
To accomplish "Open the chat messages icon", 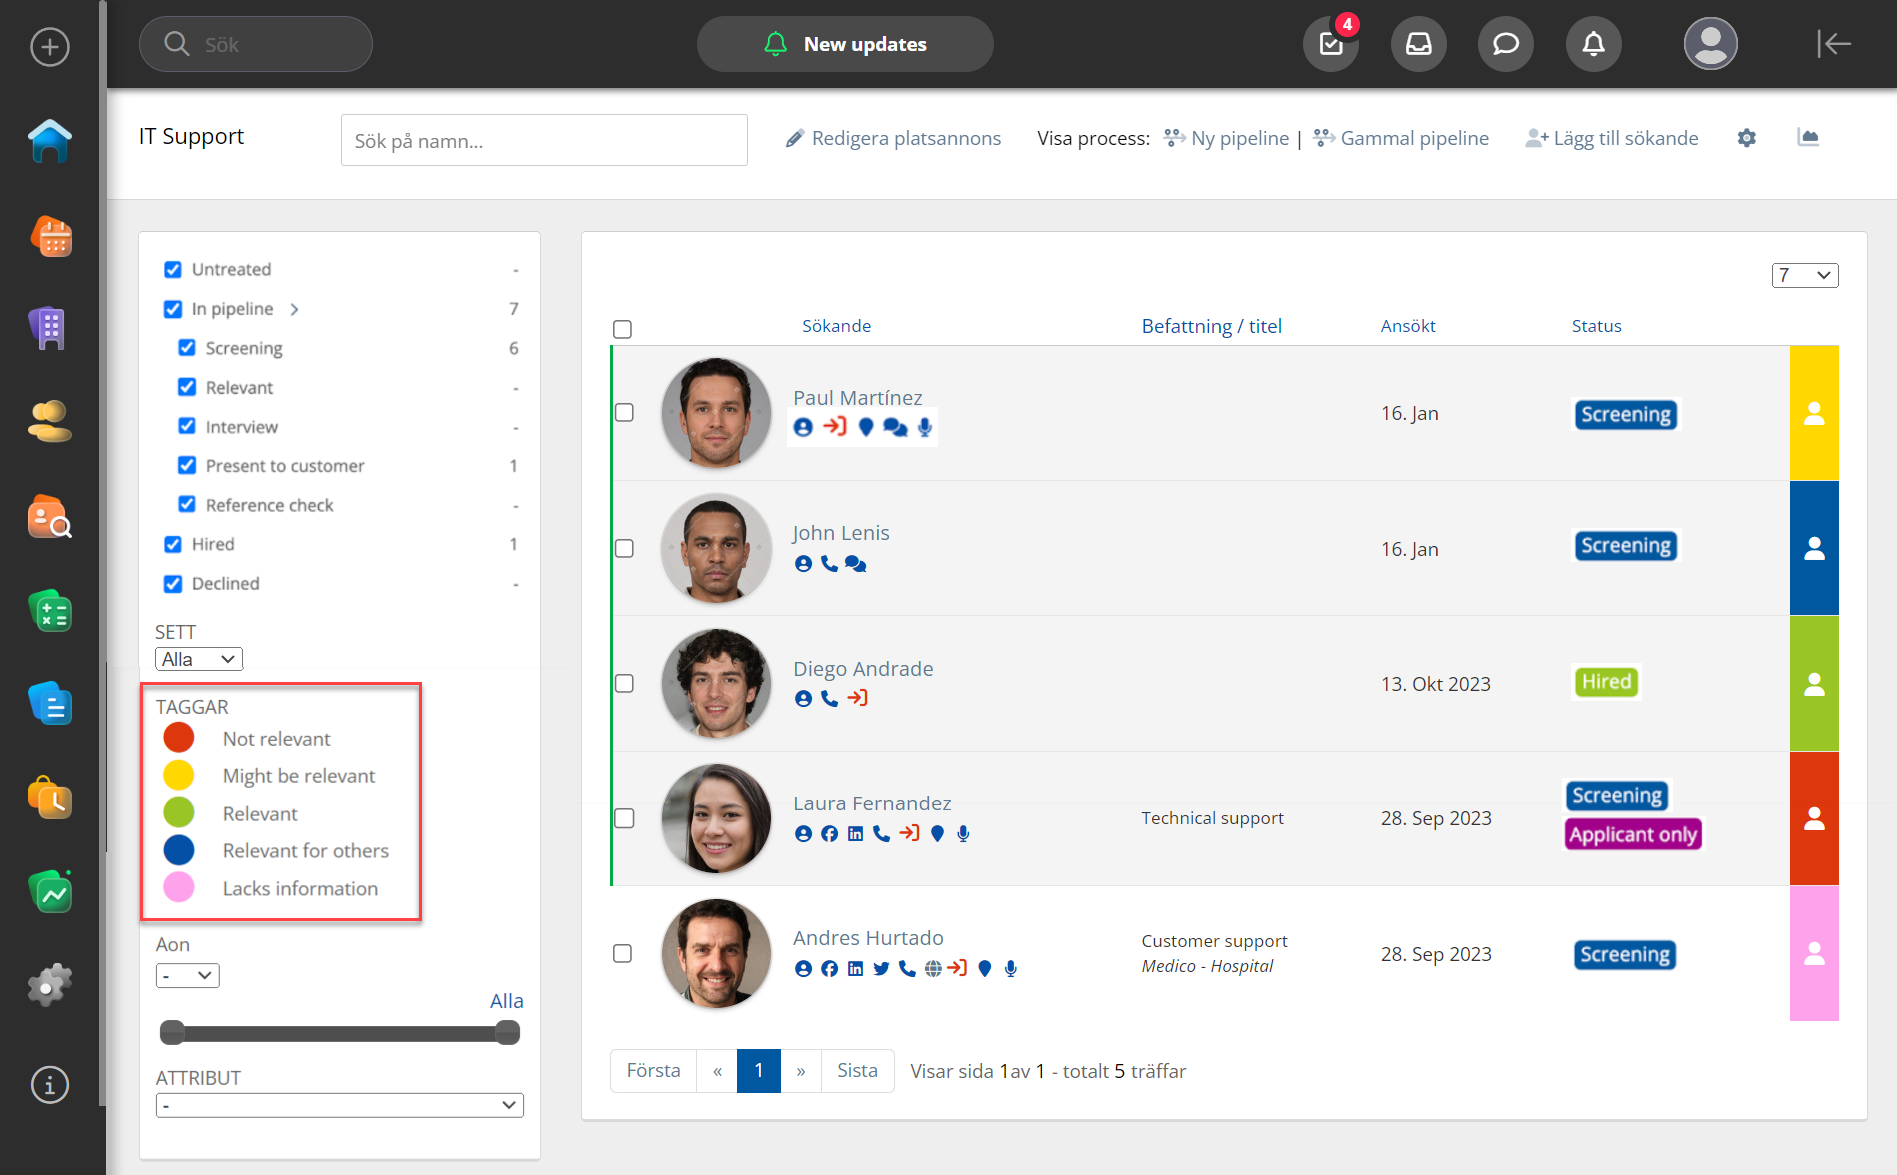I will click(x=1505, y=44).
